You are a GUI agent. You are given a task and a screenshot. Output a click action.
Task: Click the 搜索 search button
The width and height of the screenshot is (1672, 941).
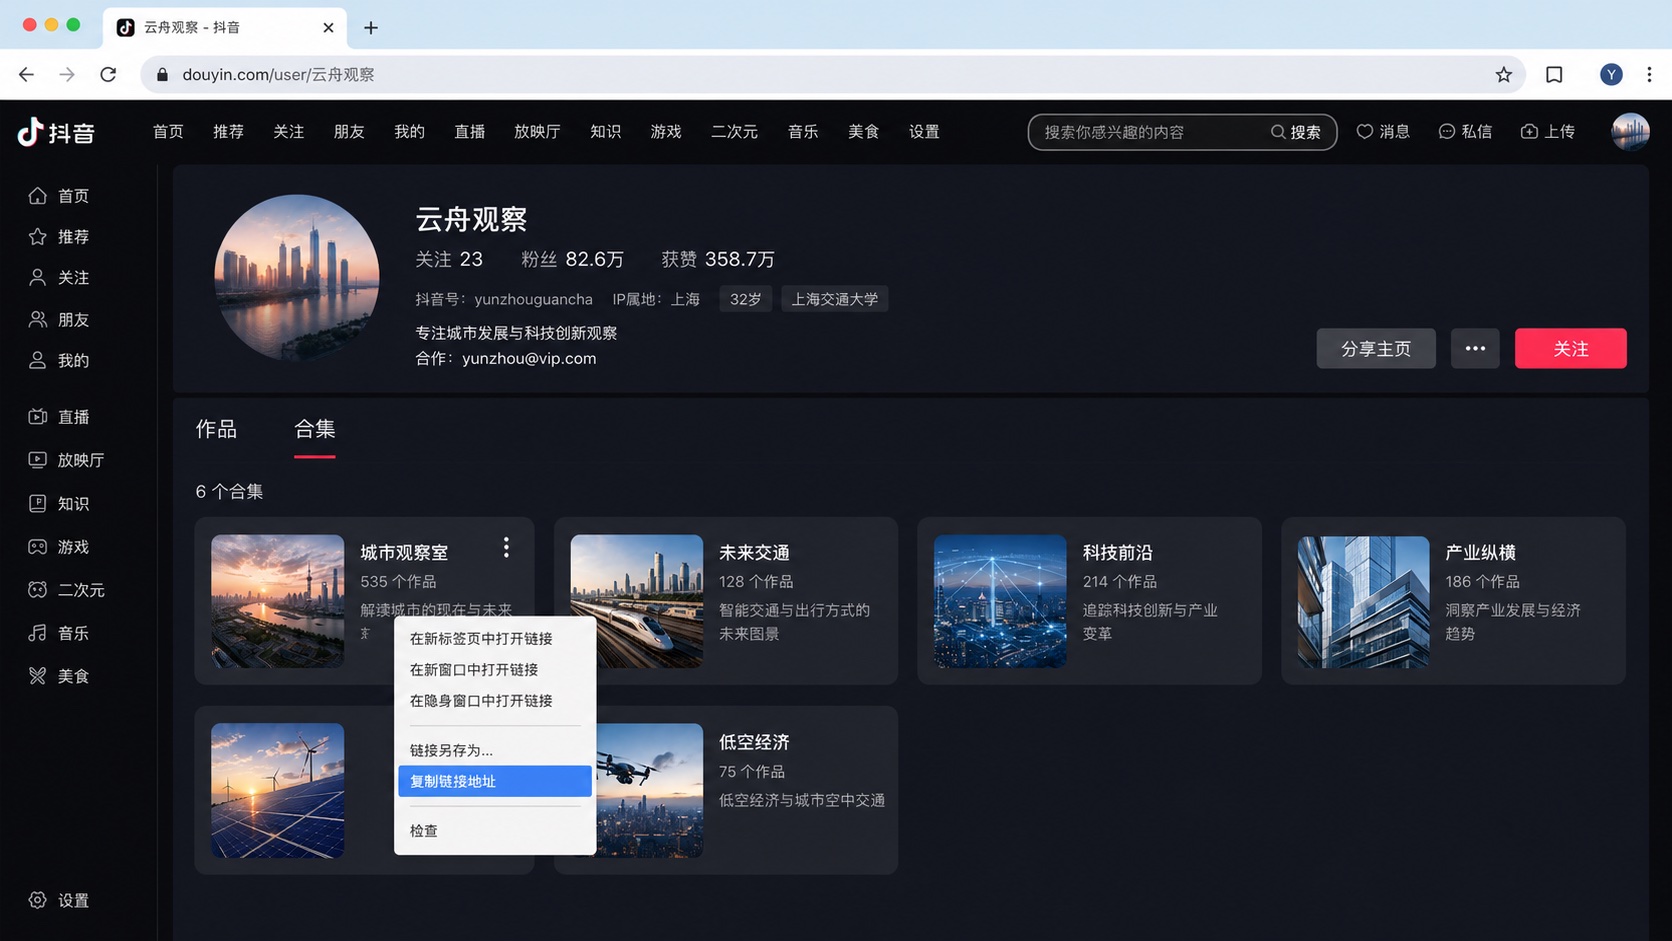(x=1296, y=132)
